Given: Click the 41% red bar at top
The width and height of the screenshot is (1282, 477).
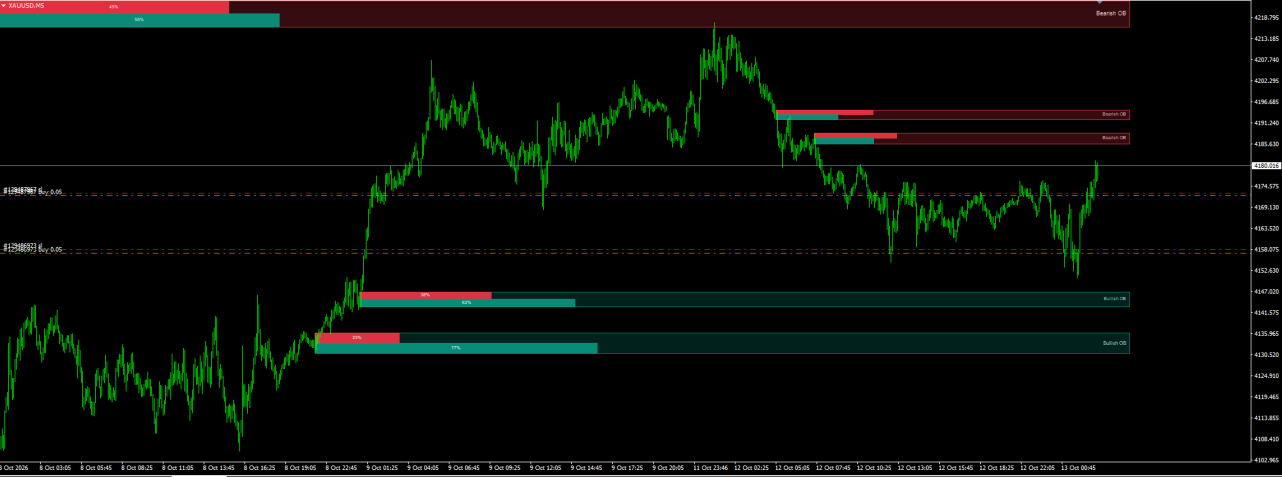Looking at the screenshot, I should [x=114, y=7].
